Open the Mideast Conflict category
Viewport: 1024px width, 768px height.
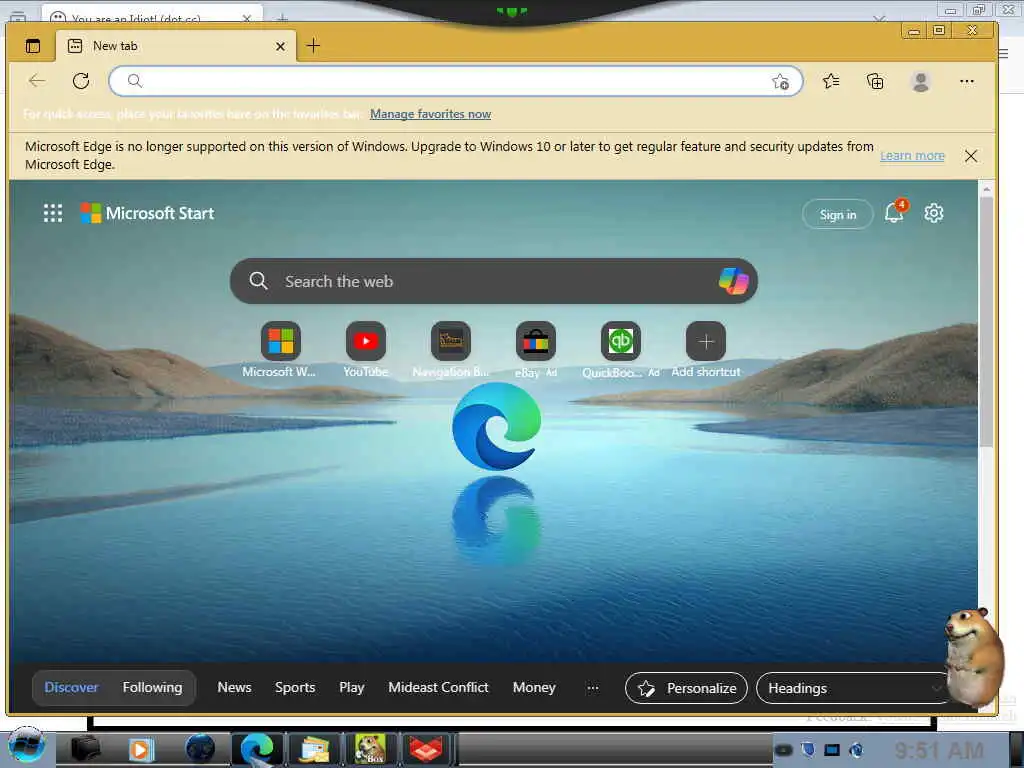coord(438,688)
